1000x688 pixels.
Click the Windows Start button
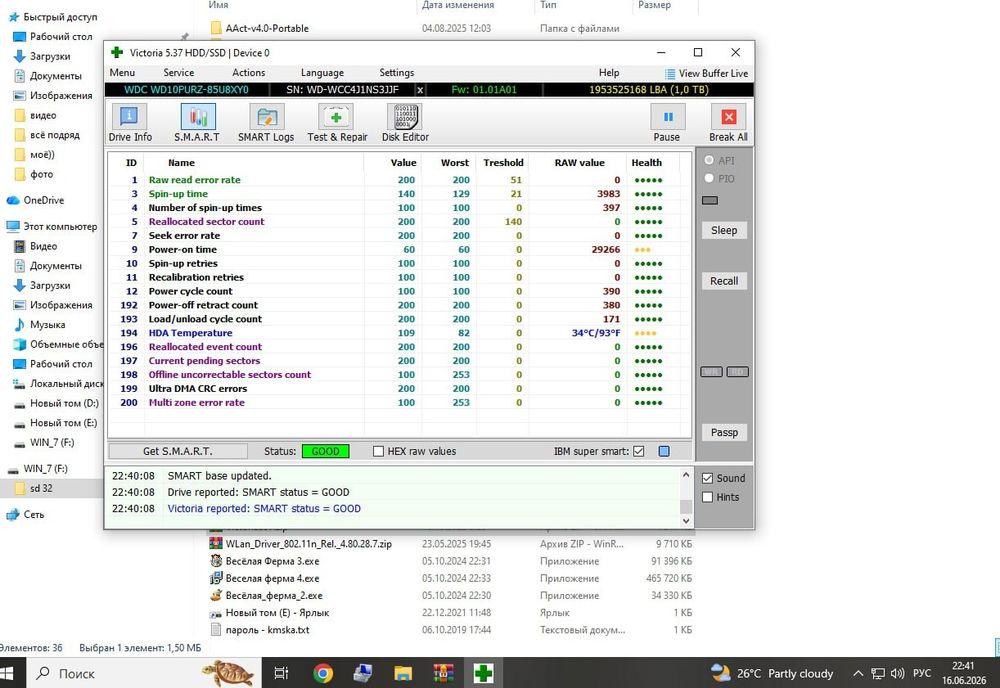6,673
